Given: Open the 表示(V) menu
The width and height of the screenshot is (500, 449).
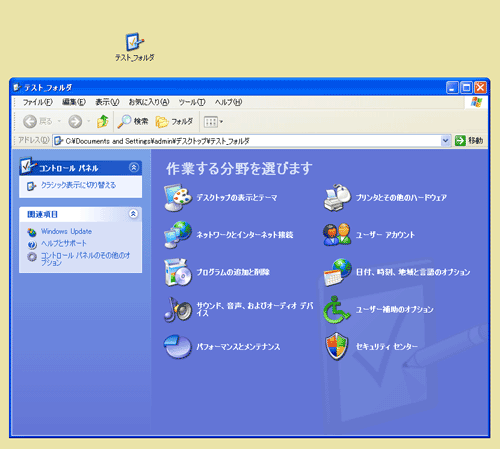Looking at the screenshot, I should pos(107,102).
